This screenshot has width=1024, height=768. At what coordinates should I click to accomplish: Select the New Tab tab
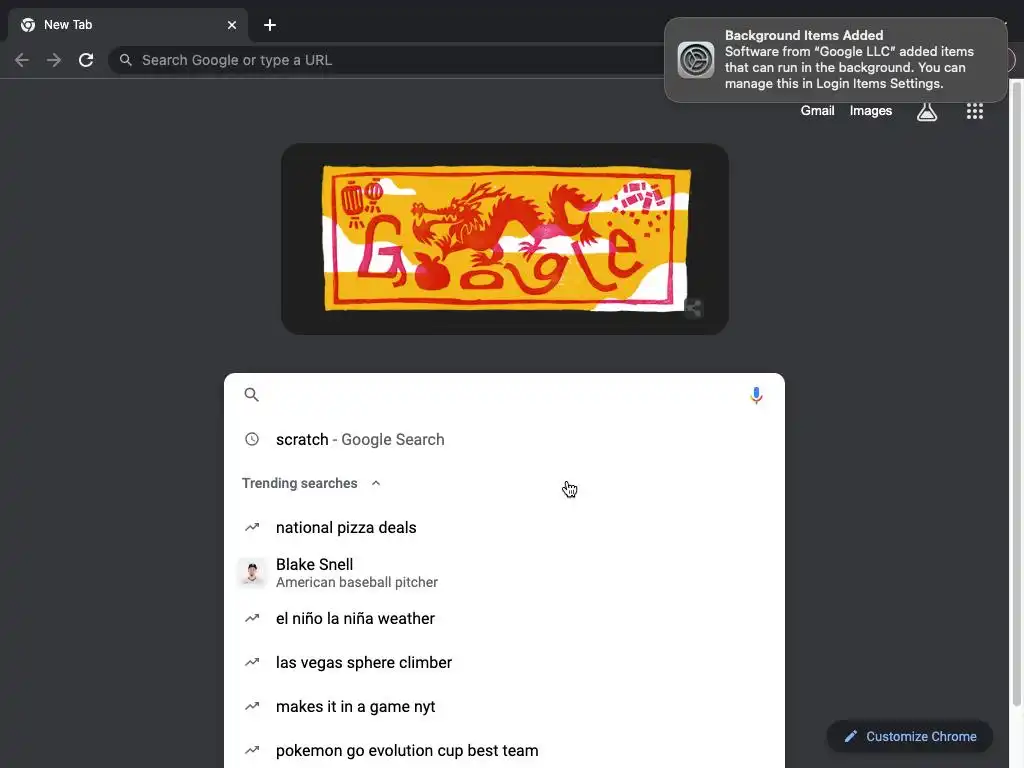pos(128,25)
